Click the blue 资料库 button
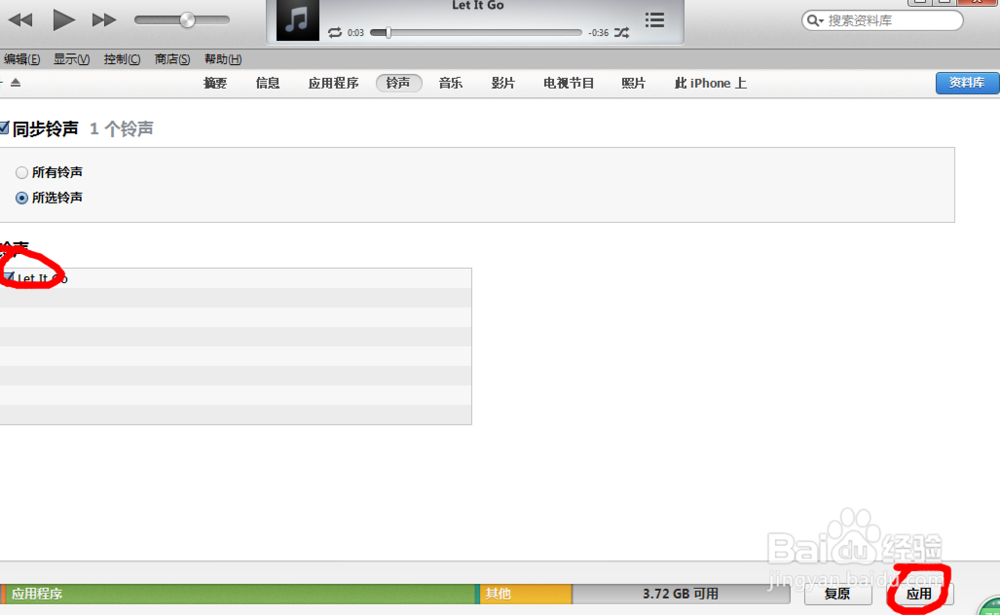Viewport: 1000px width, 615px height. click(967, 83)
